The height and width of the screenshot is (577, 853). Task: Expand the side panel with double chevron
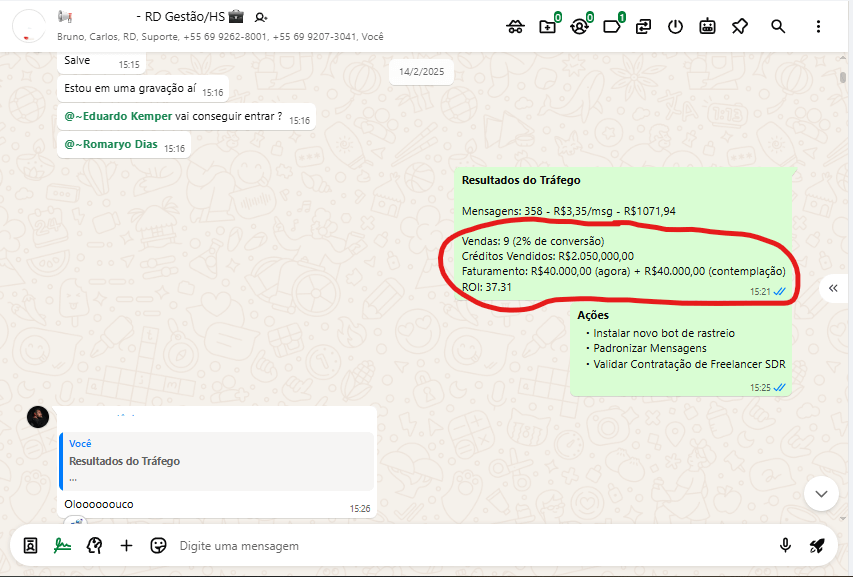tap(833, 288)
